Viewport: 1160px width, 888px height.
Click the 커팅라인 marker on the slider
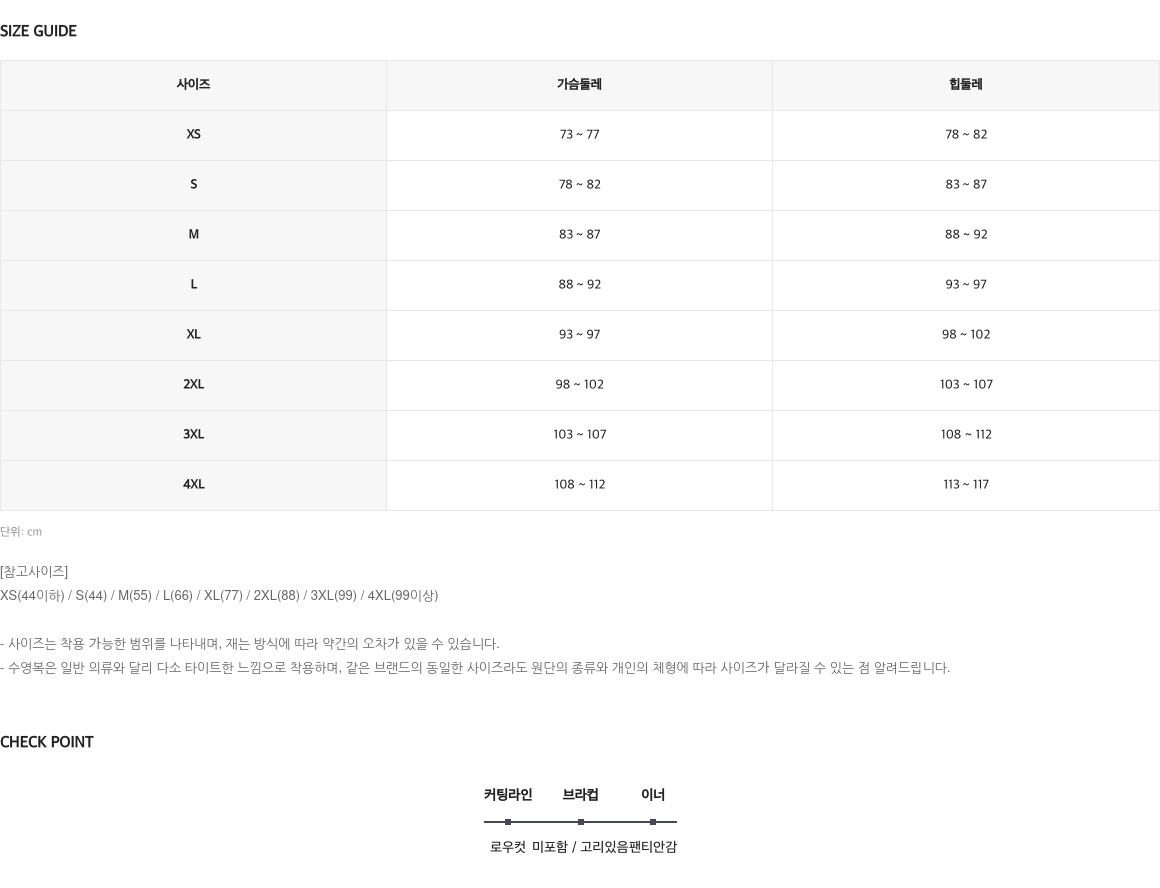tap(508, 822)
